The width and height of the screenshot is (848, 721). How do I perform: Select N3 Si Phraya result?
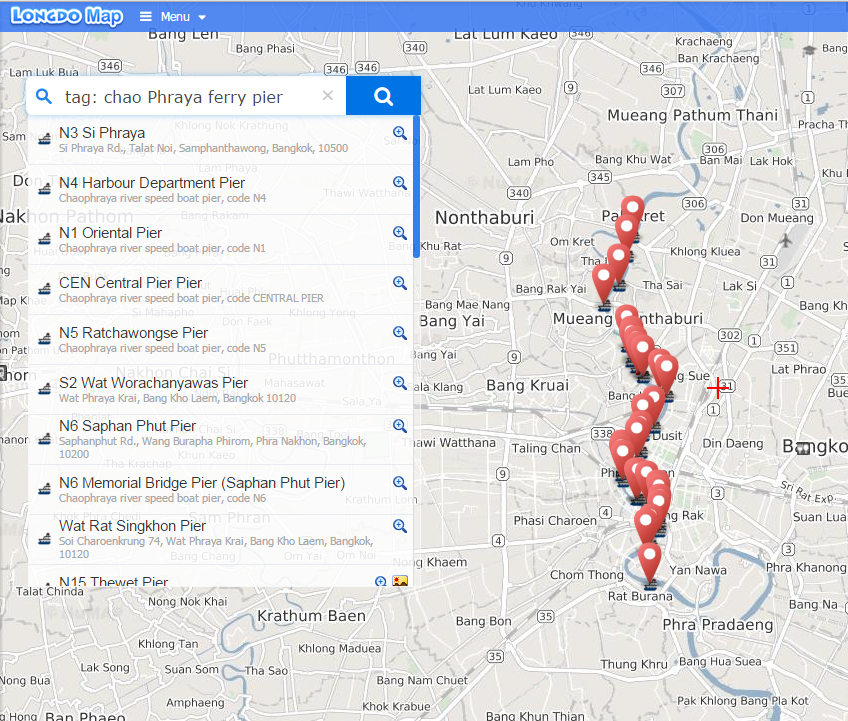click(221, 140)
